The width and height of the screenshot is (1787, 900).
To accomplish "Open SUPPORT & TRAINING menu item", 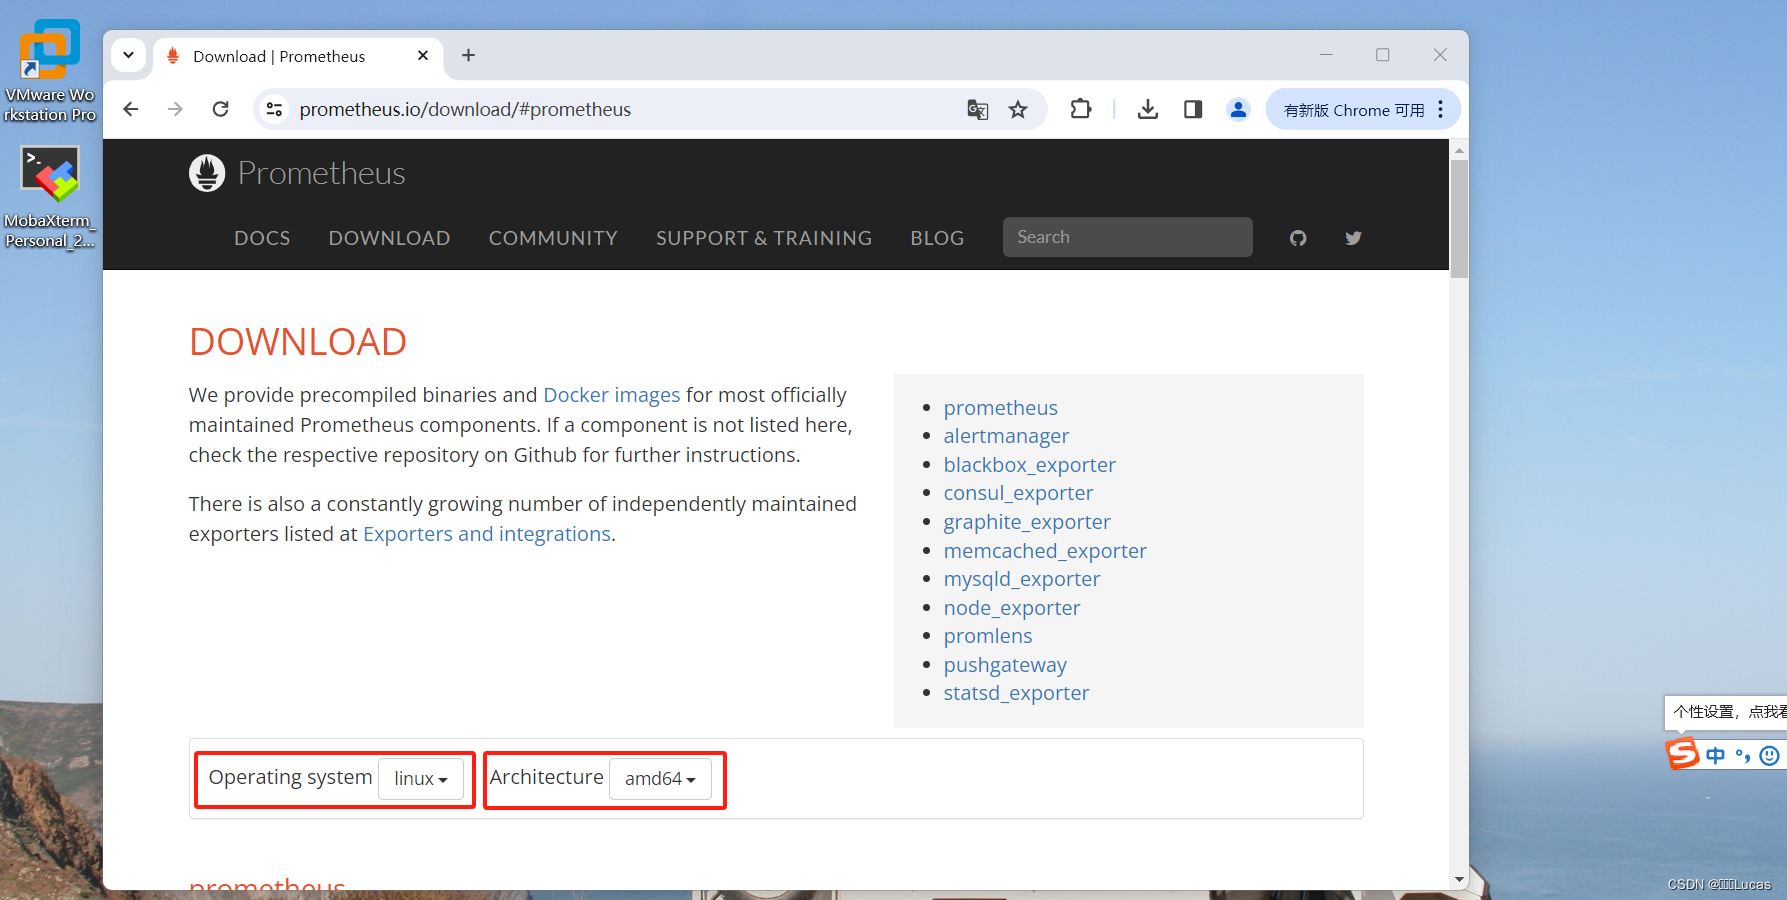I will pyautogui.click(x=764, y=238).
